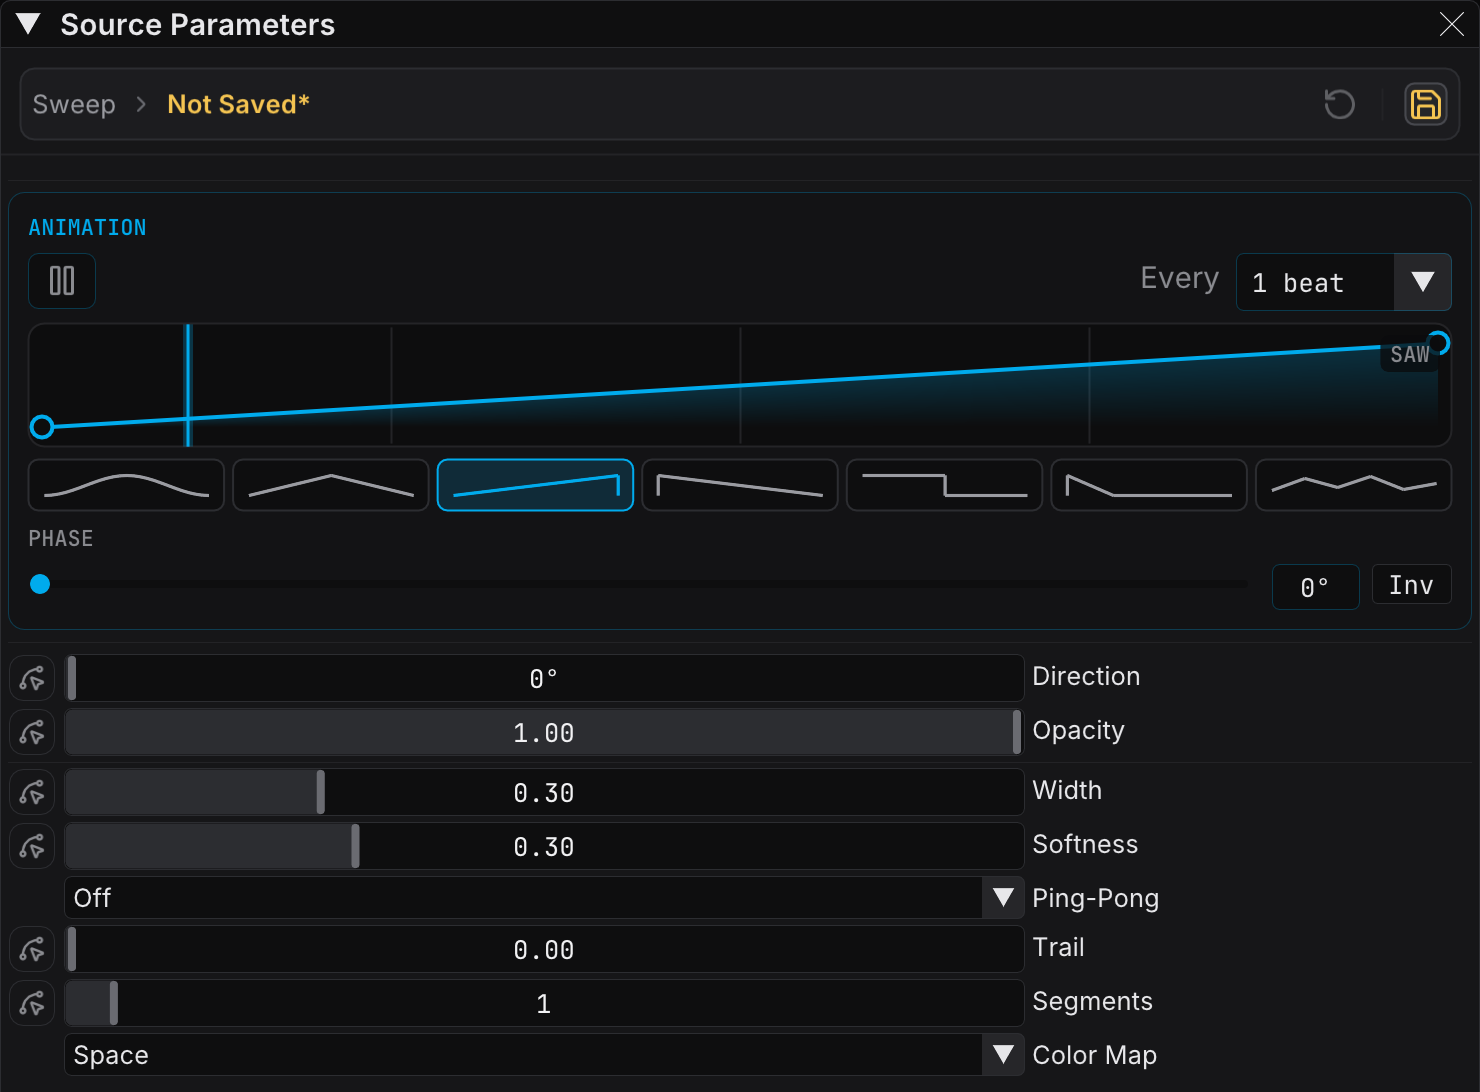Click the Sweep breadcrumb
The height and width of the screenshot is (1092, 1480).
pyautogui.click(x=74, y=104)
